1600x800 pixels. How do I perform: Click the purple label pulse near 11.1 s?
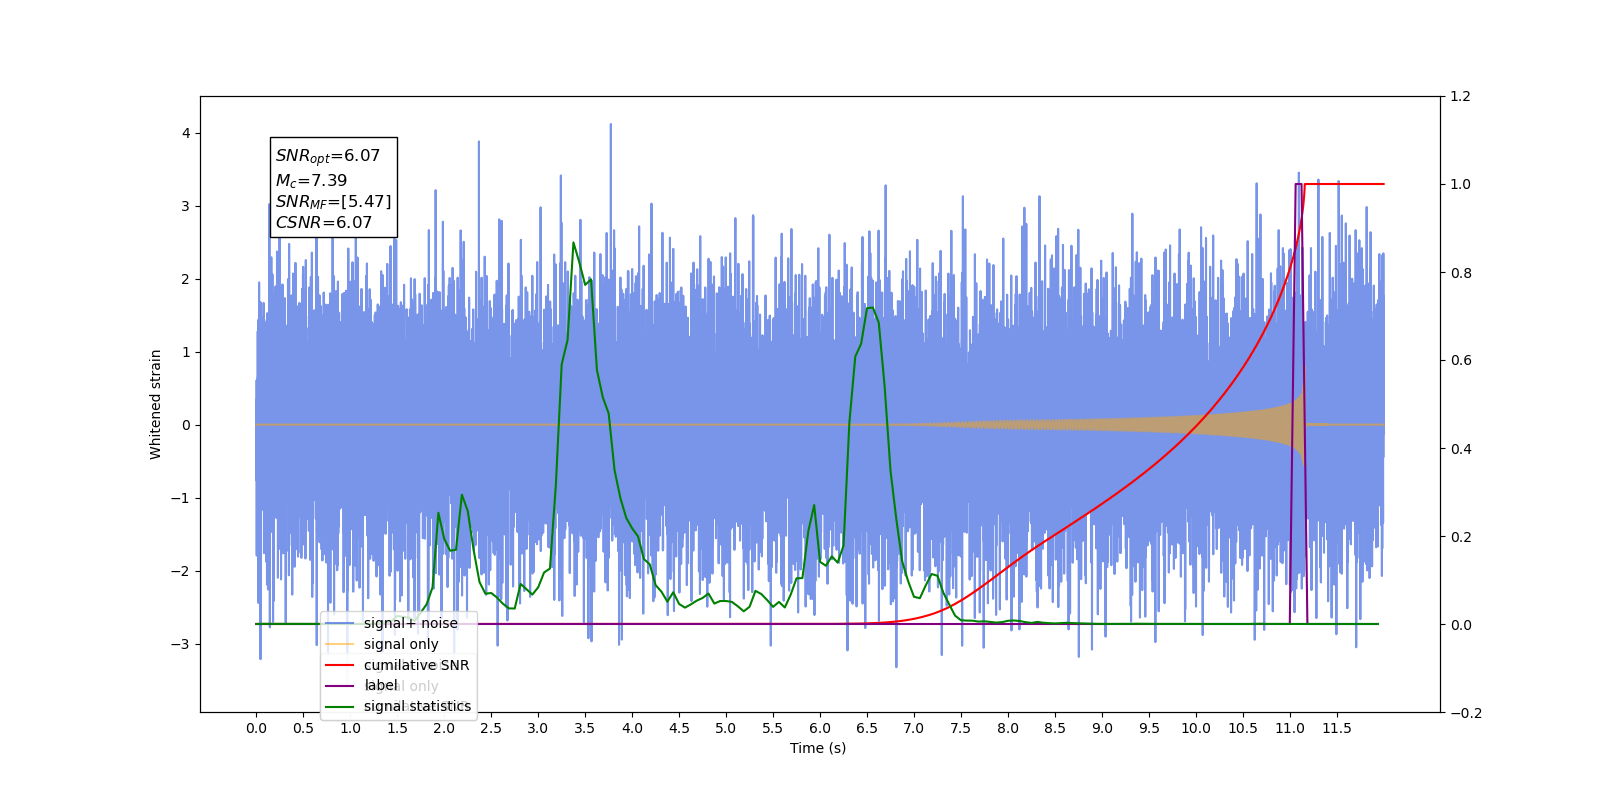pos(1298,184)
